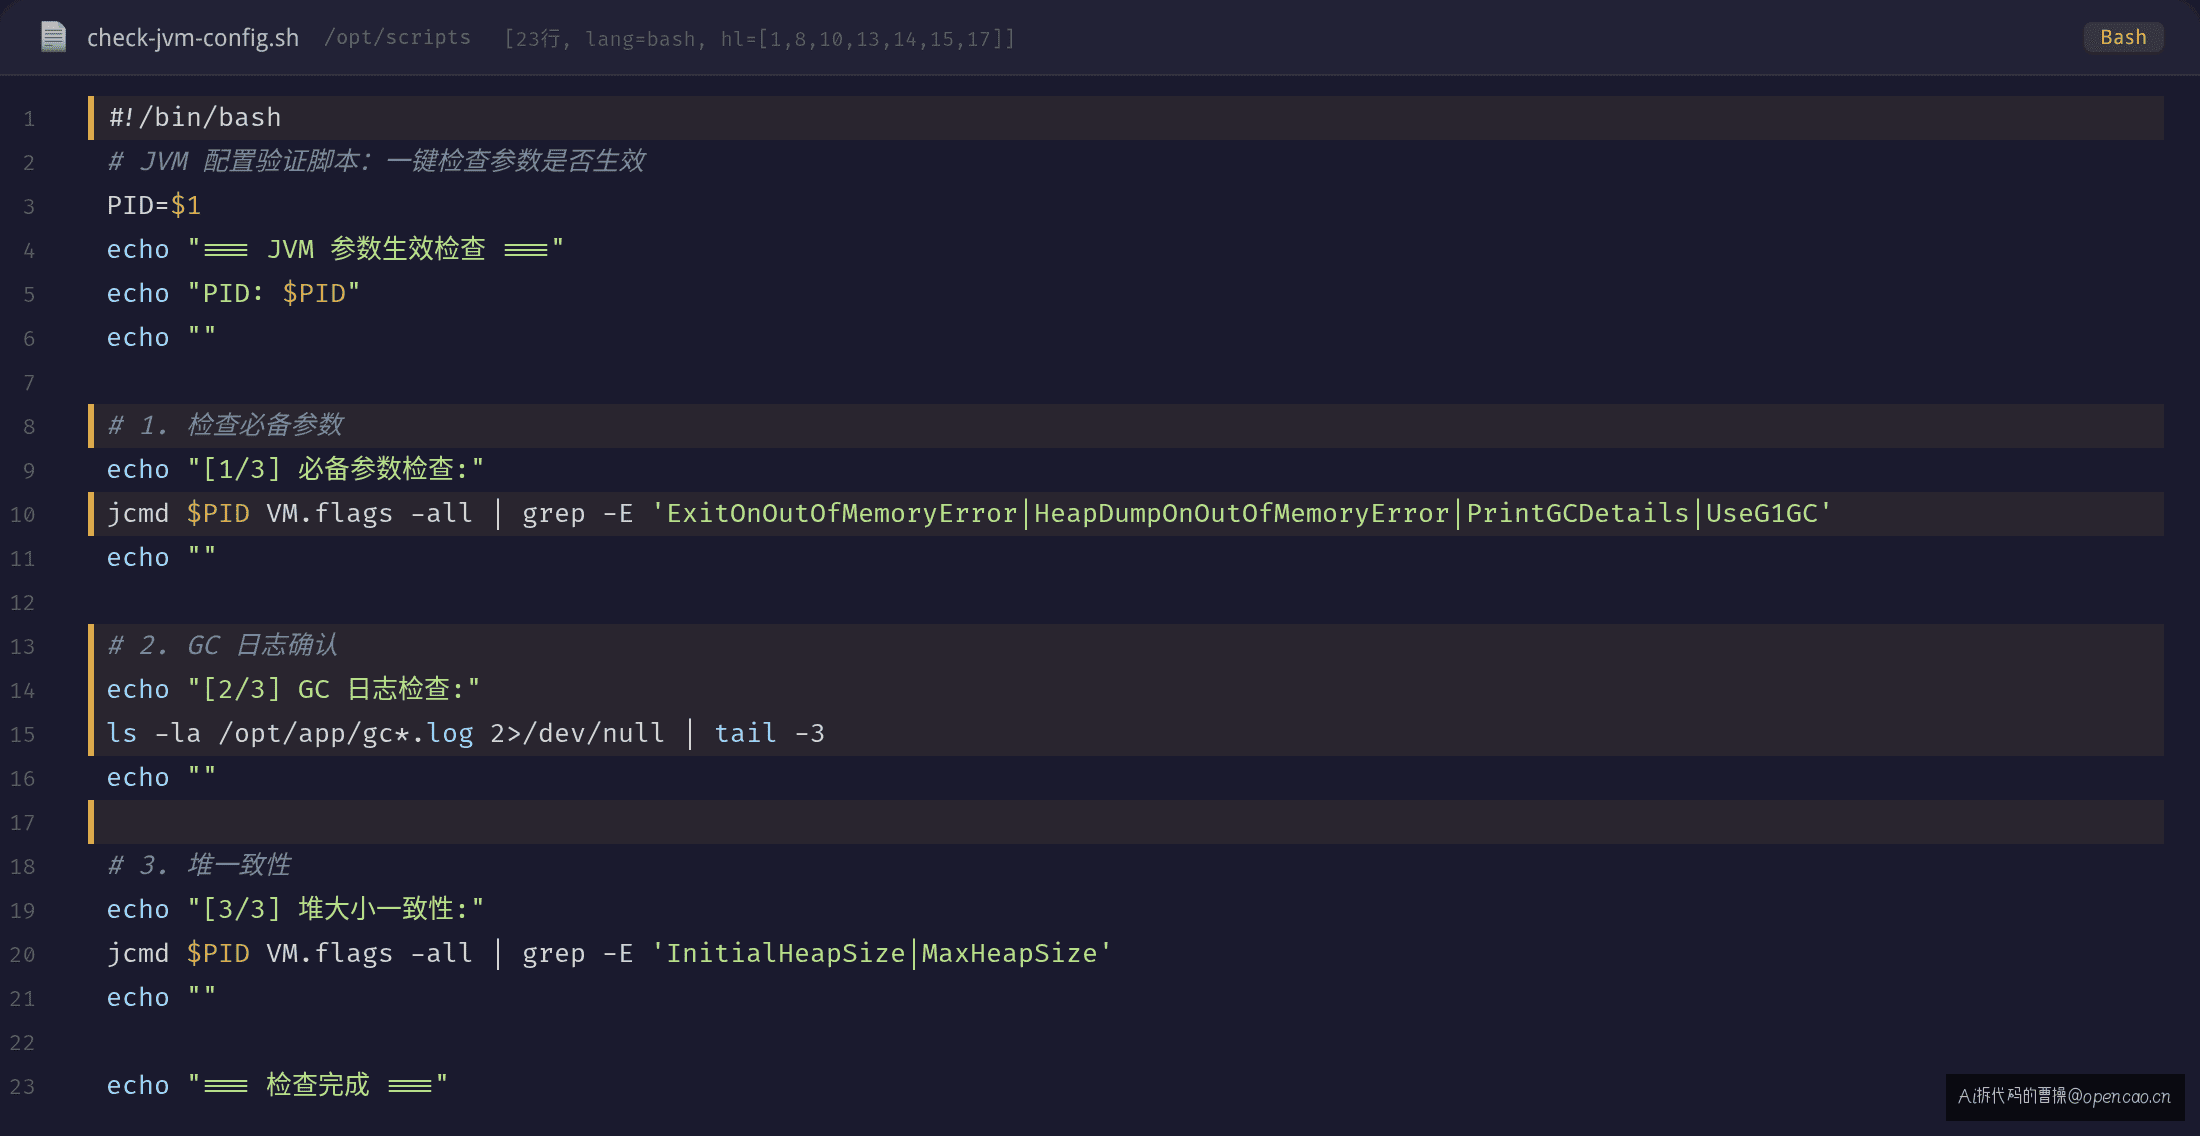Click the 'ls -la /opt/app/gc*.log' command
2200x1136 pixels.
[x=290, y=733]
